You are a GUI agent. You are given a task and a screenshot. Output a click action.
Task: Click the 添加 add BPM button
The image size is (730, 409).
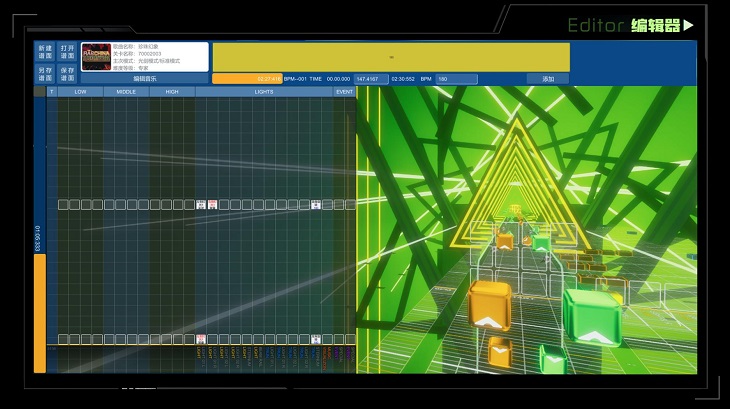coord(547,78)
